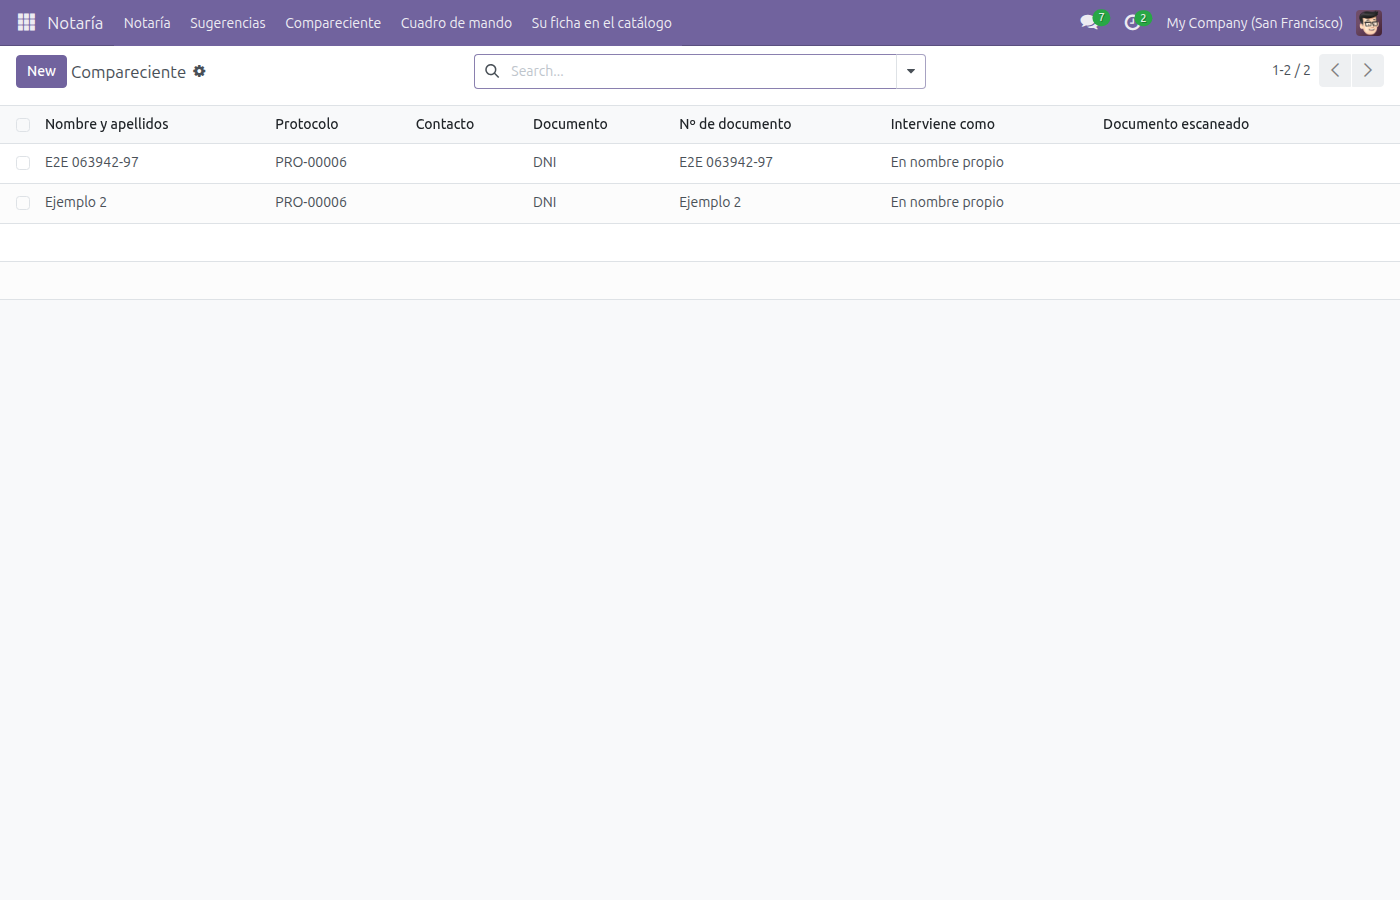Click the New button
The height and width of the screenshot is (900, 1400).
tap(41, 71)
